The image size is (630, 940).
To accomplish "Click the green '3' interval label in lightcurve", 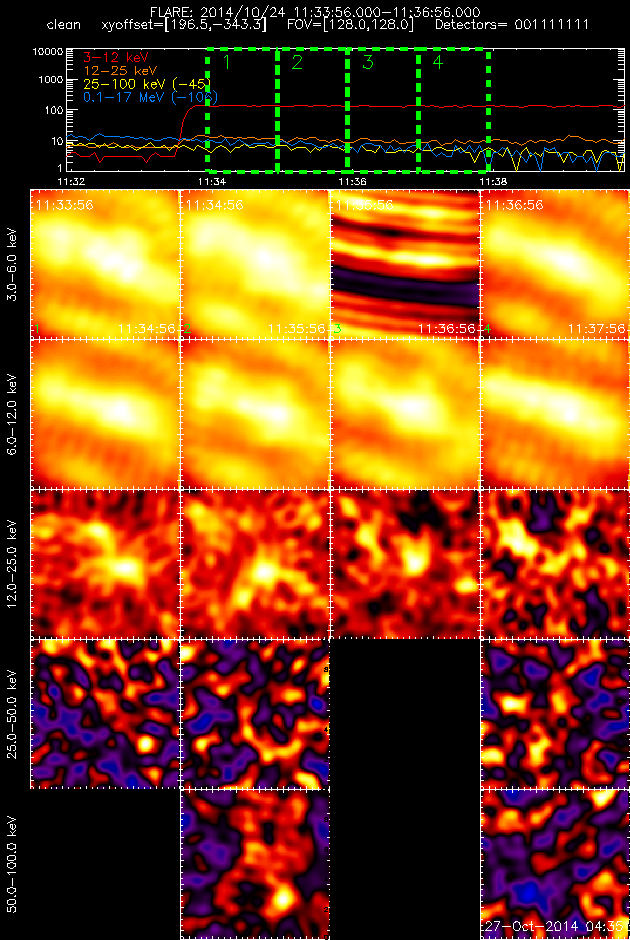I will [367, 62].
